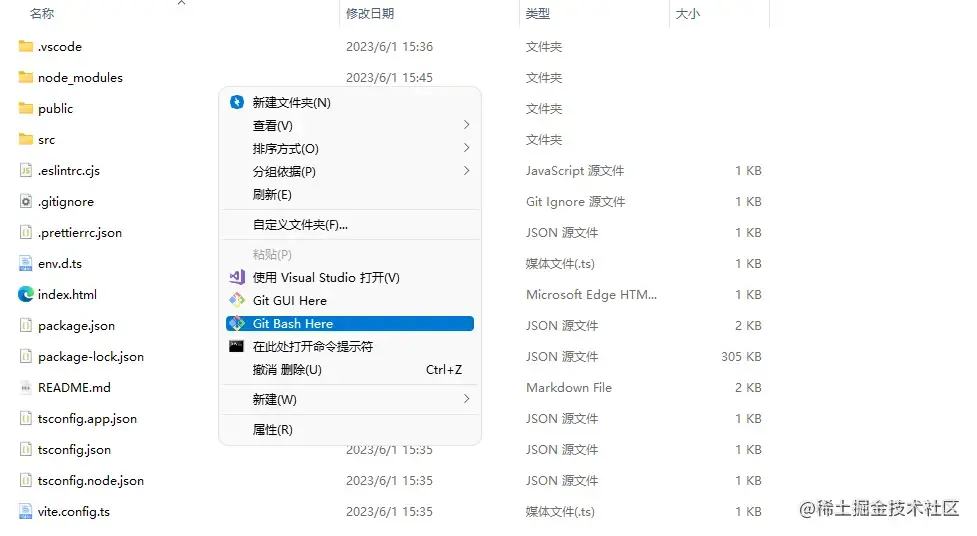Click the .prettierrc.json file icon
This screenshot has height=536, width=977.
click(26, 232)
